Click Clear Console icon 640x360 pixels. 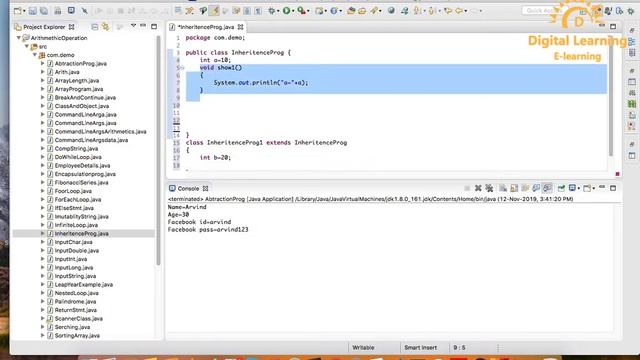(503, 188)
